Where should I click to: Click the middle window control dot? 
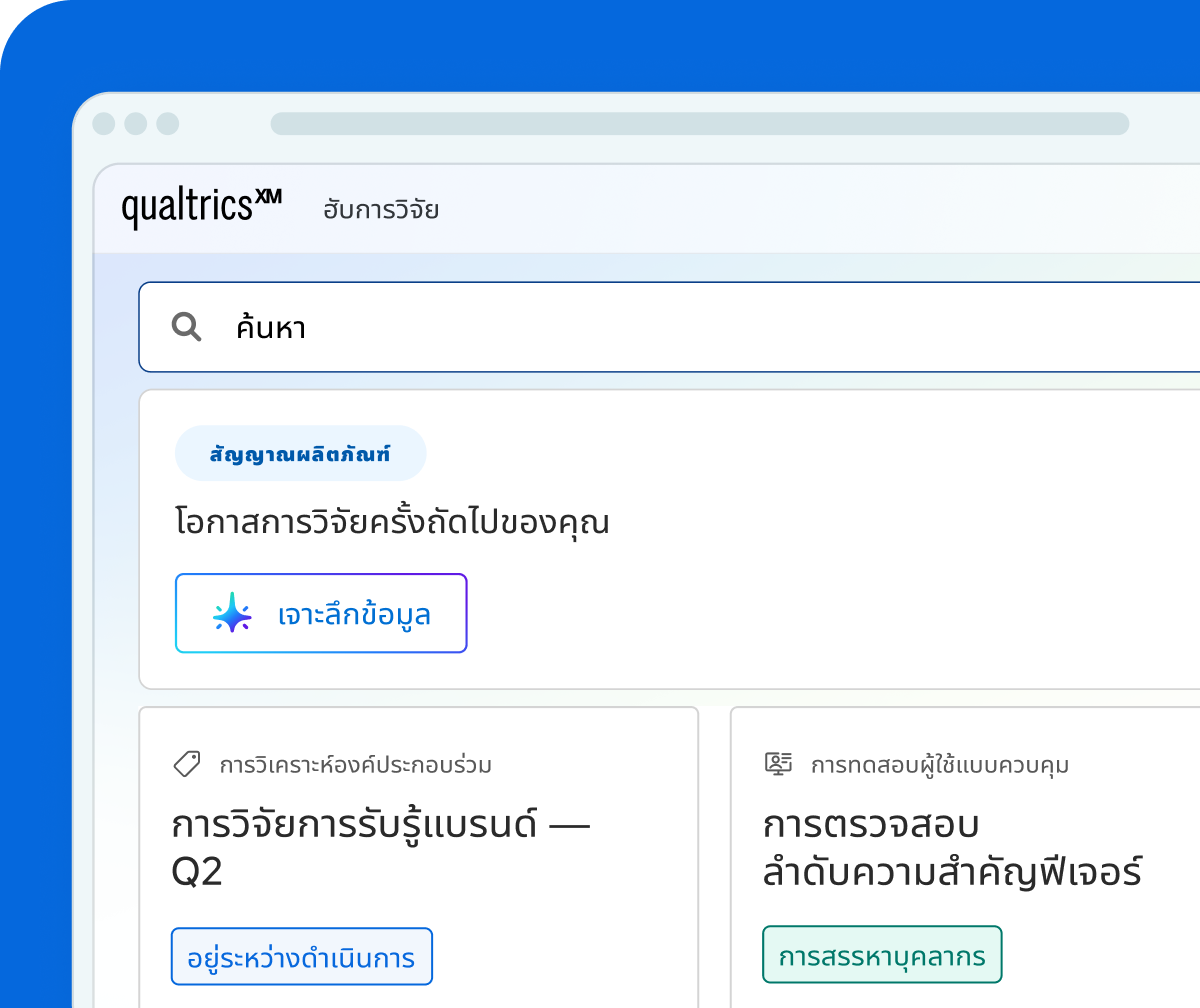tap(136, 124)
